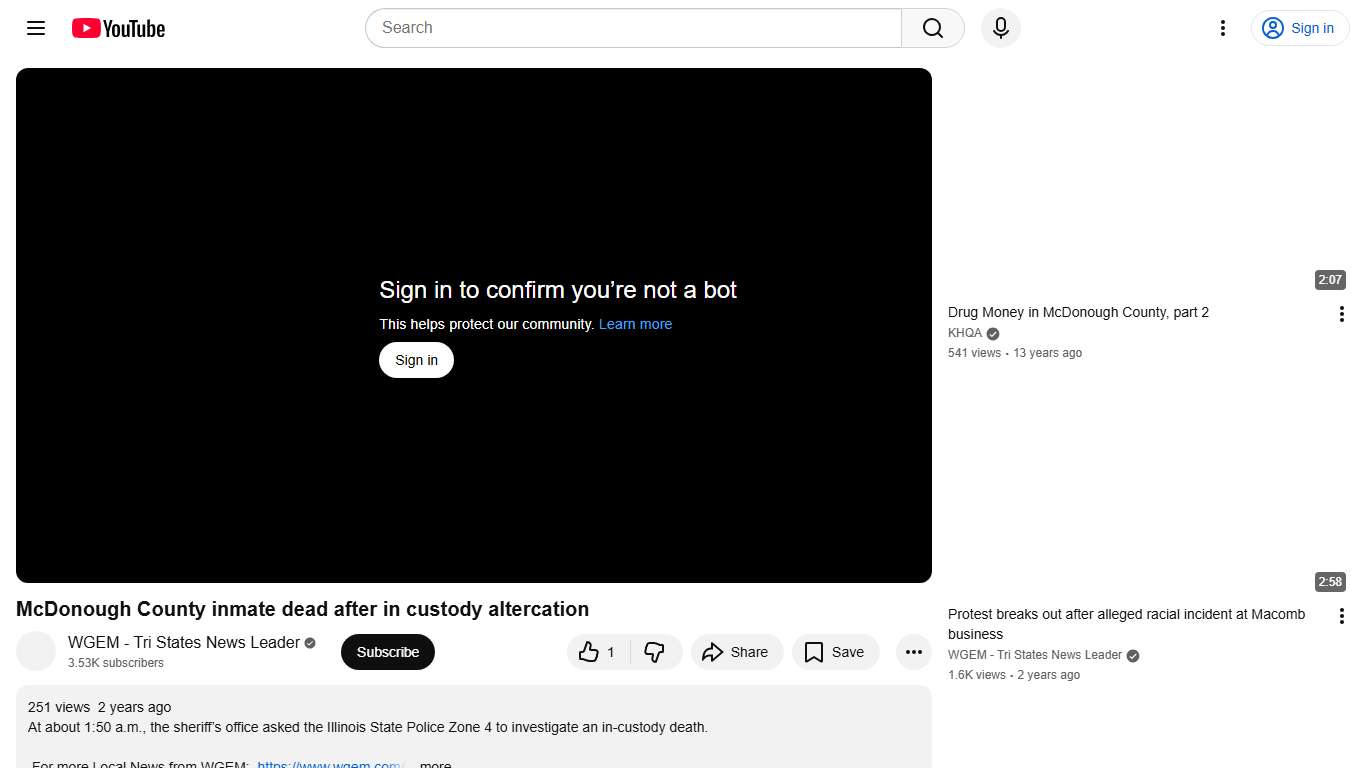Open options for Drug Money video
This screenshot has height=768, width=1366.
pyautogui.click(x=1341, y=314)
